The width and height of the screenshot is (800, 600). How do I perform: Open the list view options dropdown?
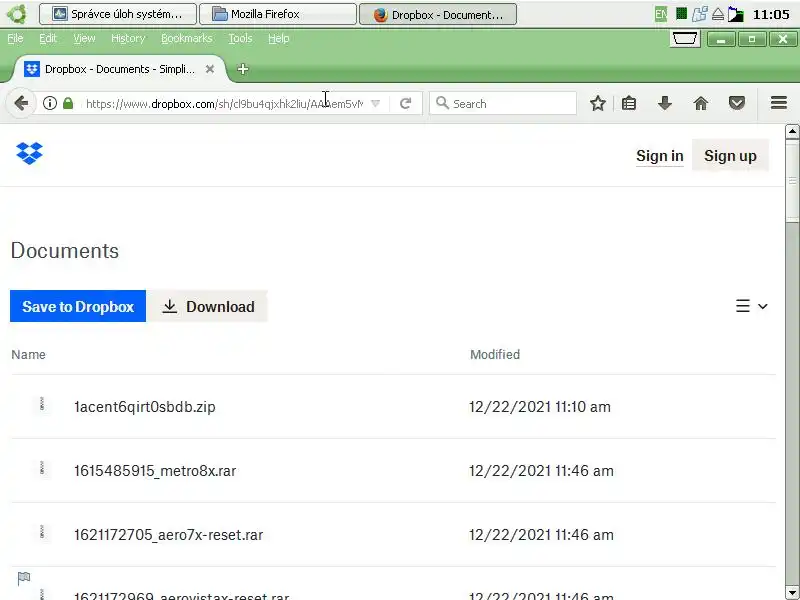pos(752,306)
